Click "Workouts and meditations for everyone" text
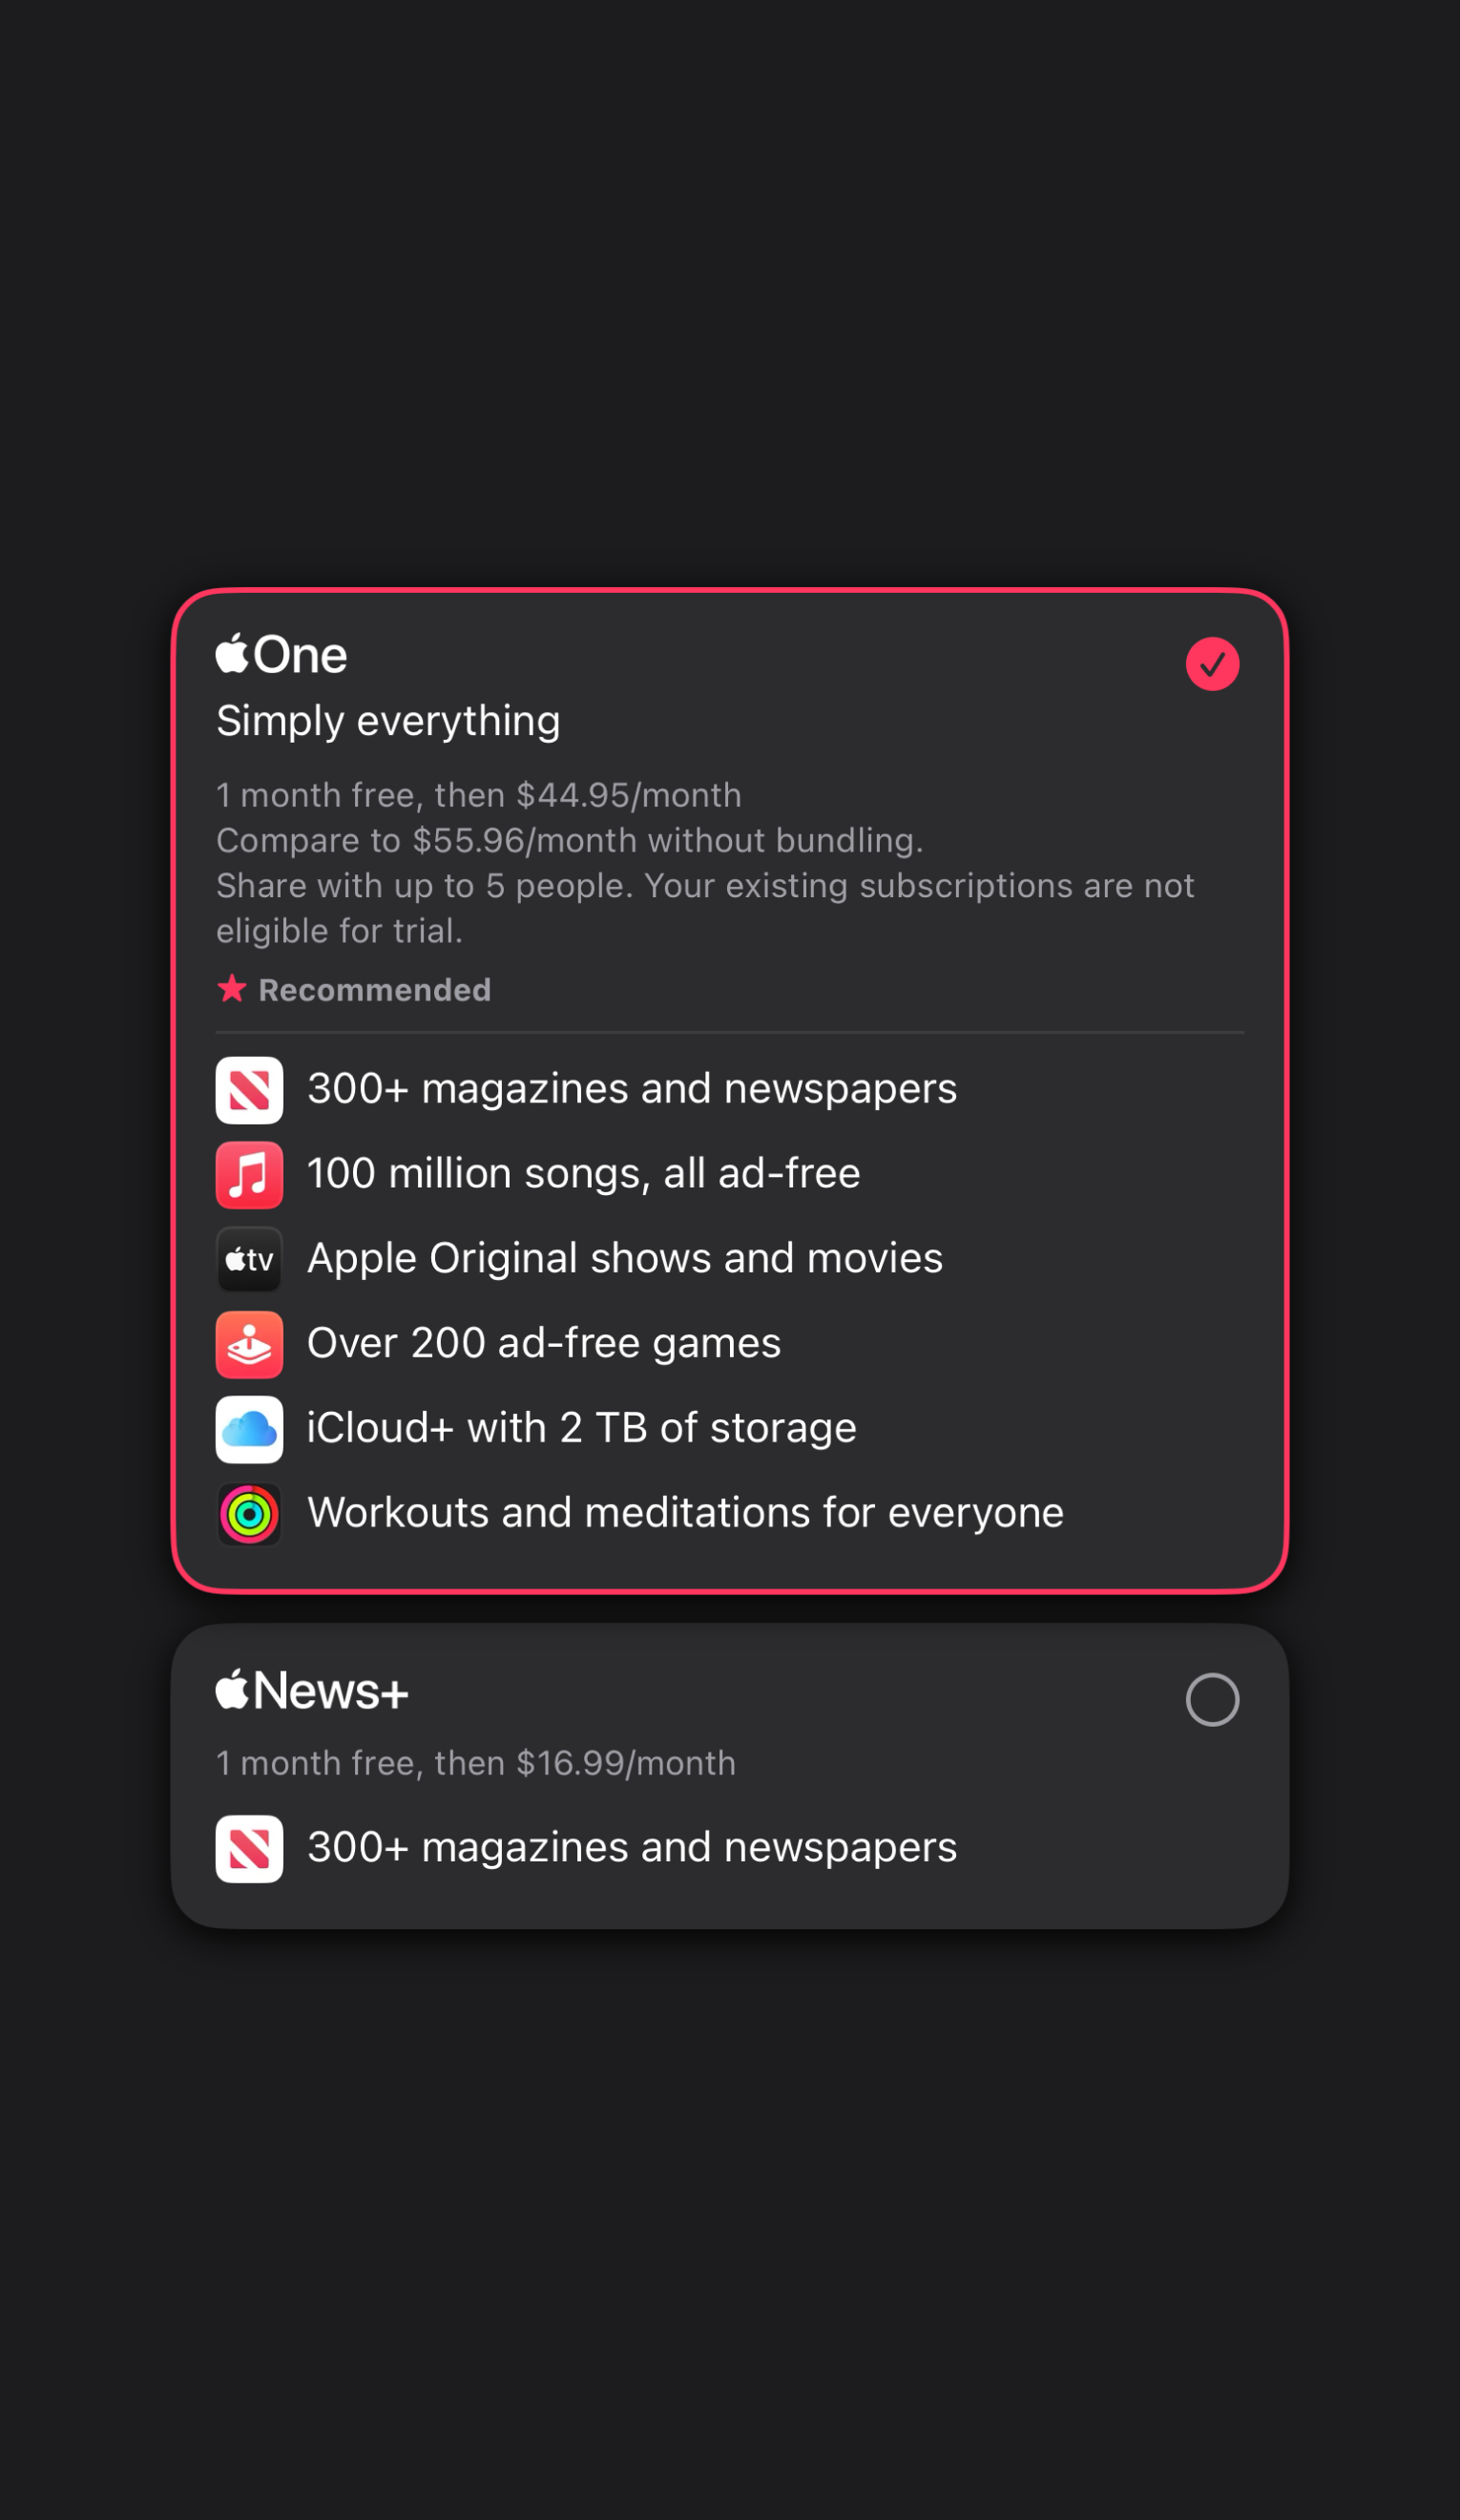The image size is (1460, 2520). click(x=685, y=1514)
